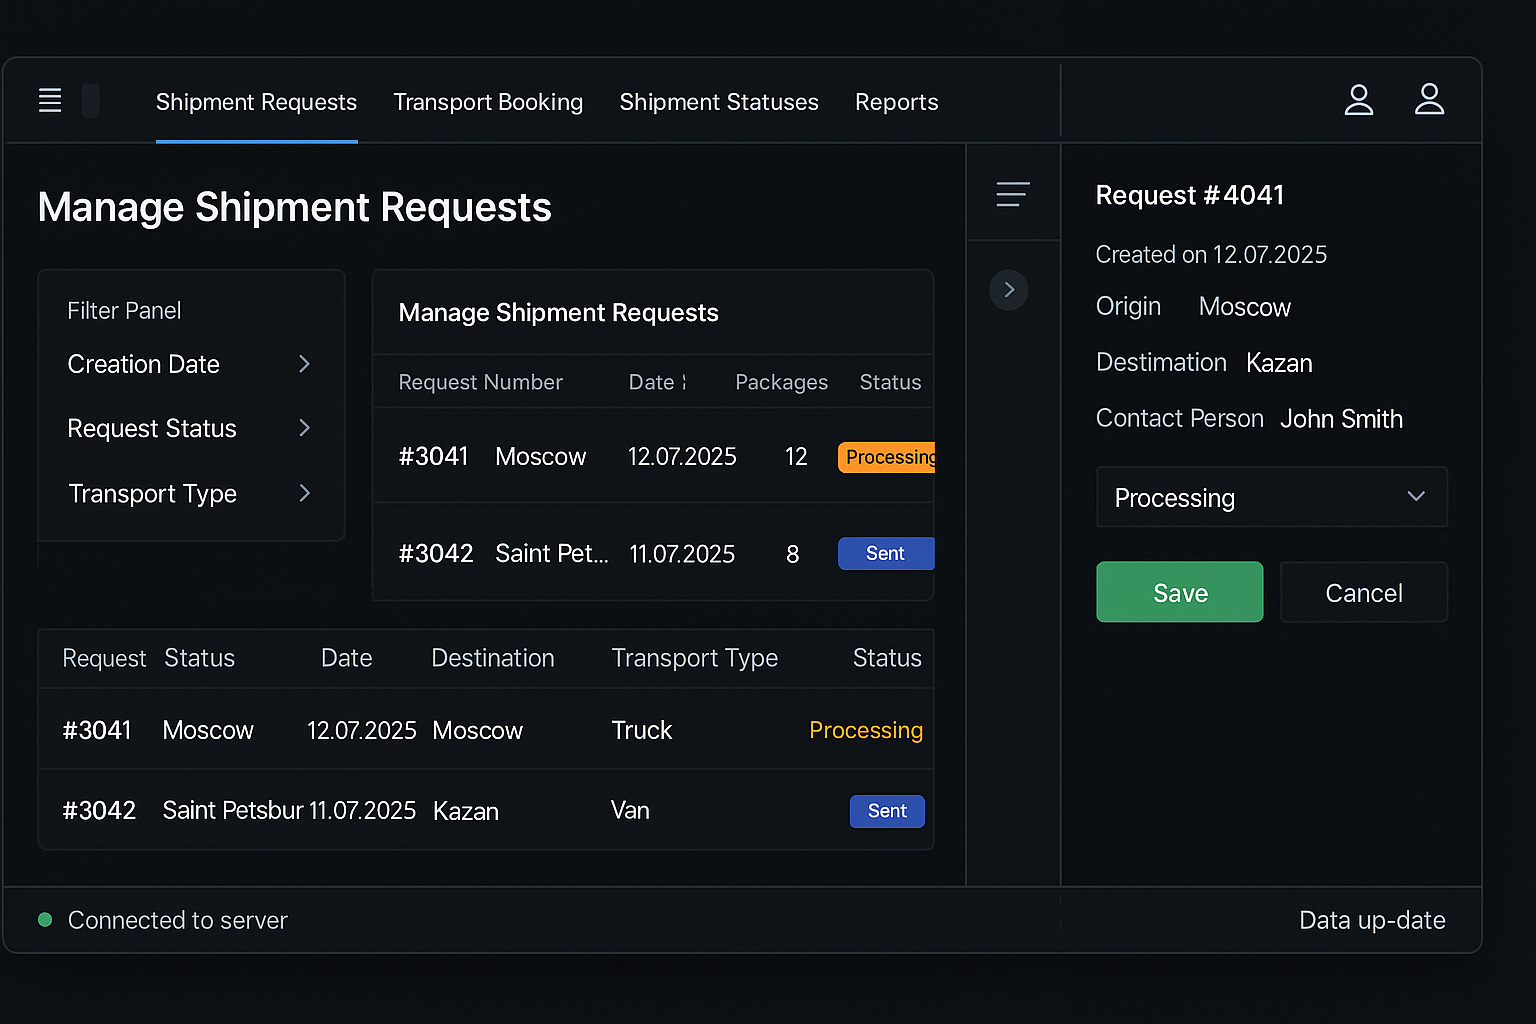
Task: Expand the Creation Date filter
Action: coord(190,364)
